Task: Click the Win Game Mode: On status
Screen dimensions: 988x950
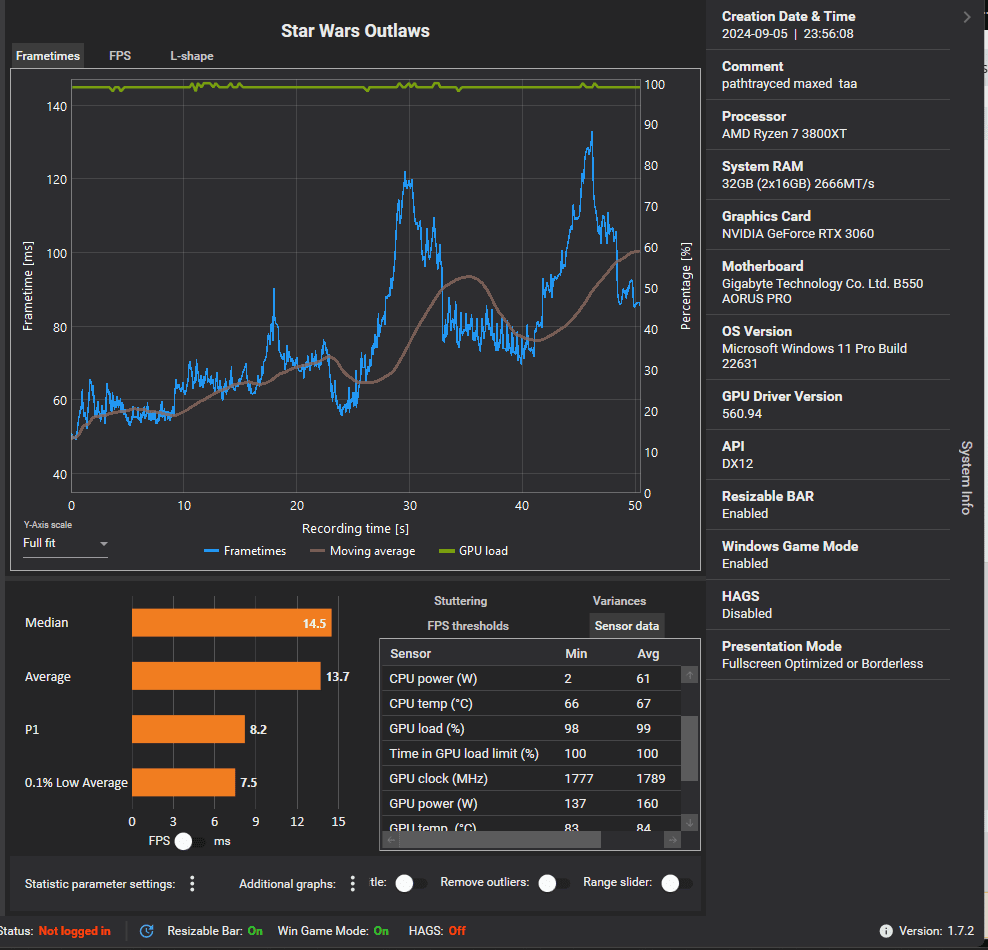Action: tap(333, 931)
